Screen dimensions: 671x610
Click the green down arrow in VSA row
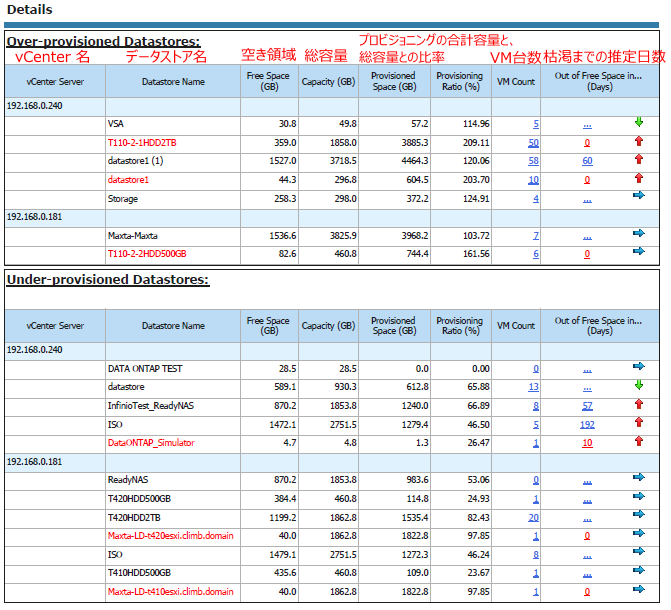(638, 122)
